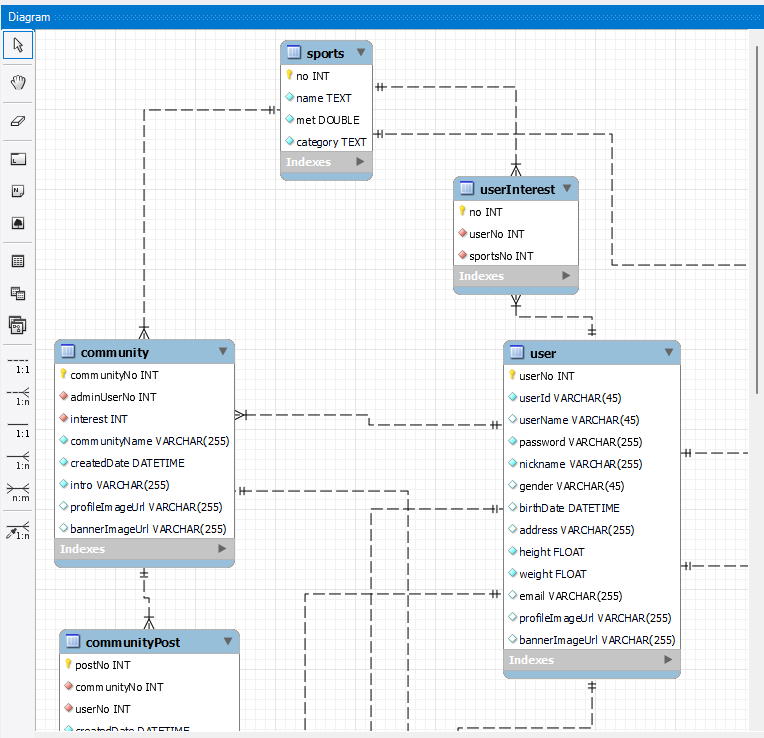The width and height of the screenshot is (764, 738).
Task: Choose the 1:n using existing columns tool
Action: [x=18, y=530]
